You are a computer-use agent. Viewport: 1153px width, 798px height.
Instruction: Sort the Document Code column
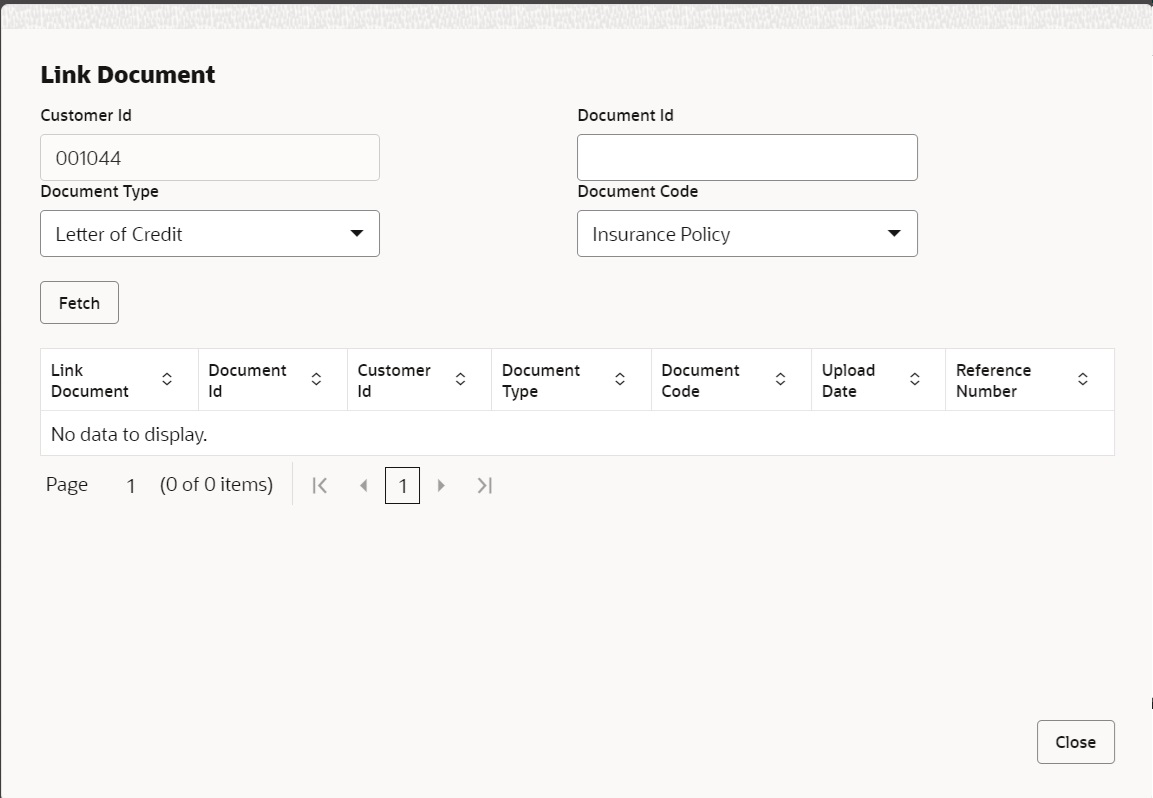click(780, 379)
